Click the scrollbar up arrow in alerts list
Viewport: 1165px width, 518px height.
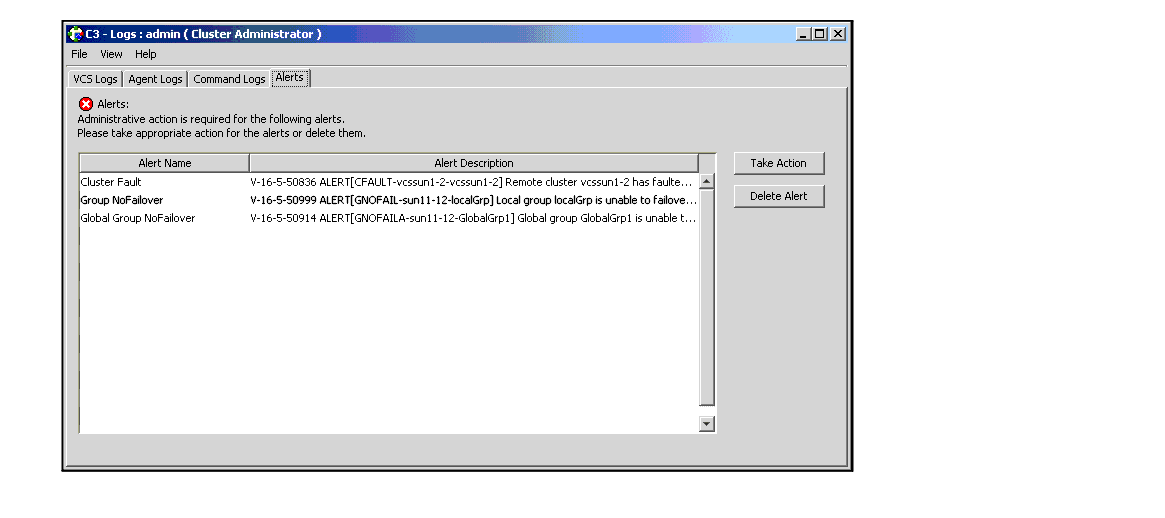coord(707,182)
